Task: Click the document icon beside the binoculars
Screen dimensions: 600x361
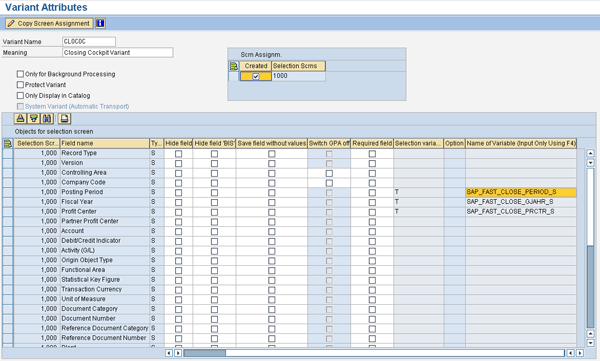Action: click(64, 119)
